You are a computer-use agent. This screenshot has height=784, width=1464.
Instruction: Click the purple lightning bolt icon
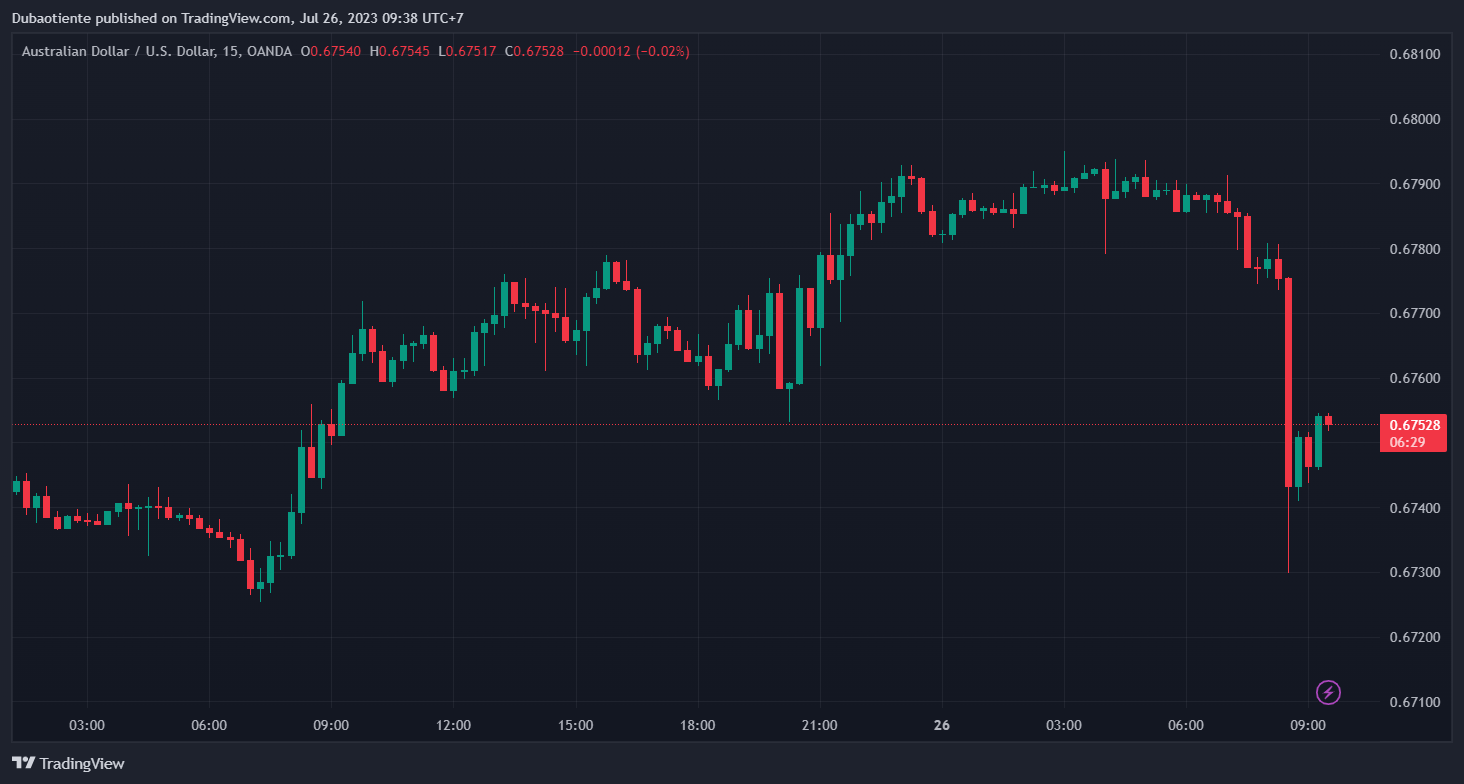pos(1328,692)
